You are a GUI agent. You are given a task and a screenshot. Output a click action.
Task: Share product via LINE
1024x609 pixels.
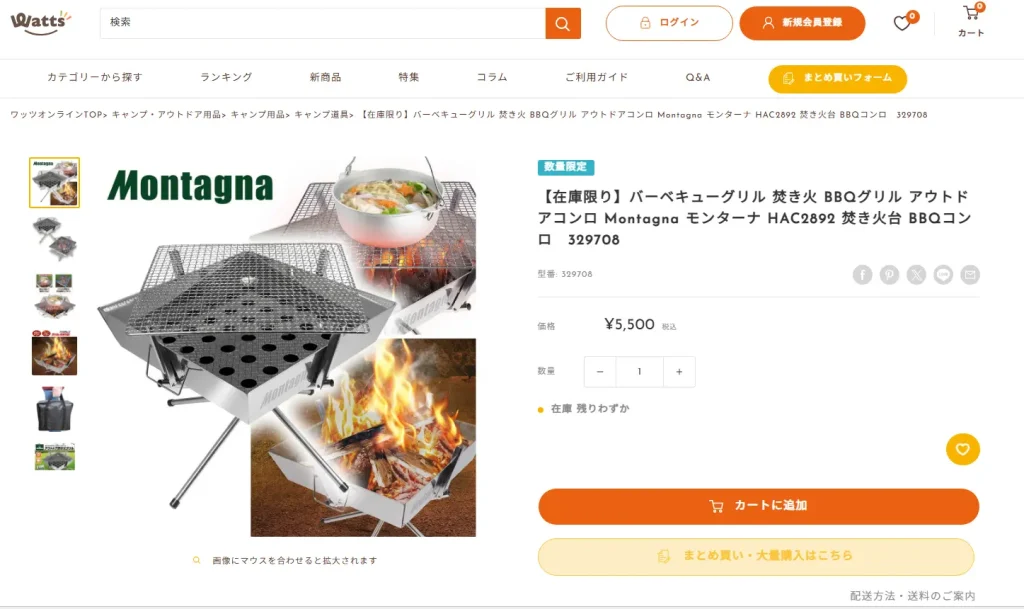tap(943, 274)
